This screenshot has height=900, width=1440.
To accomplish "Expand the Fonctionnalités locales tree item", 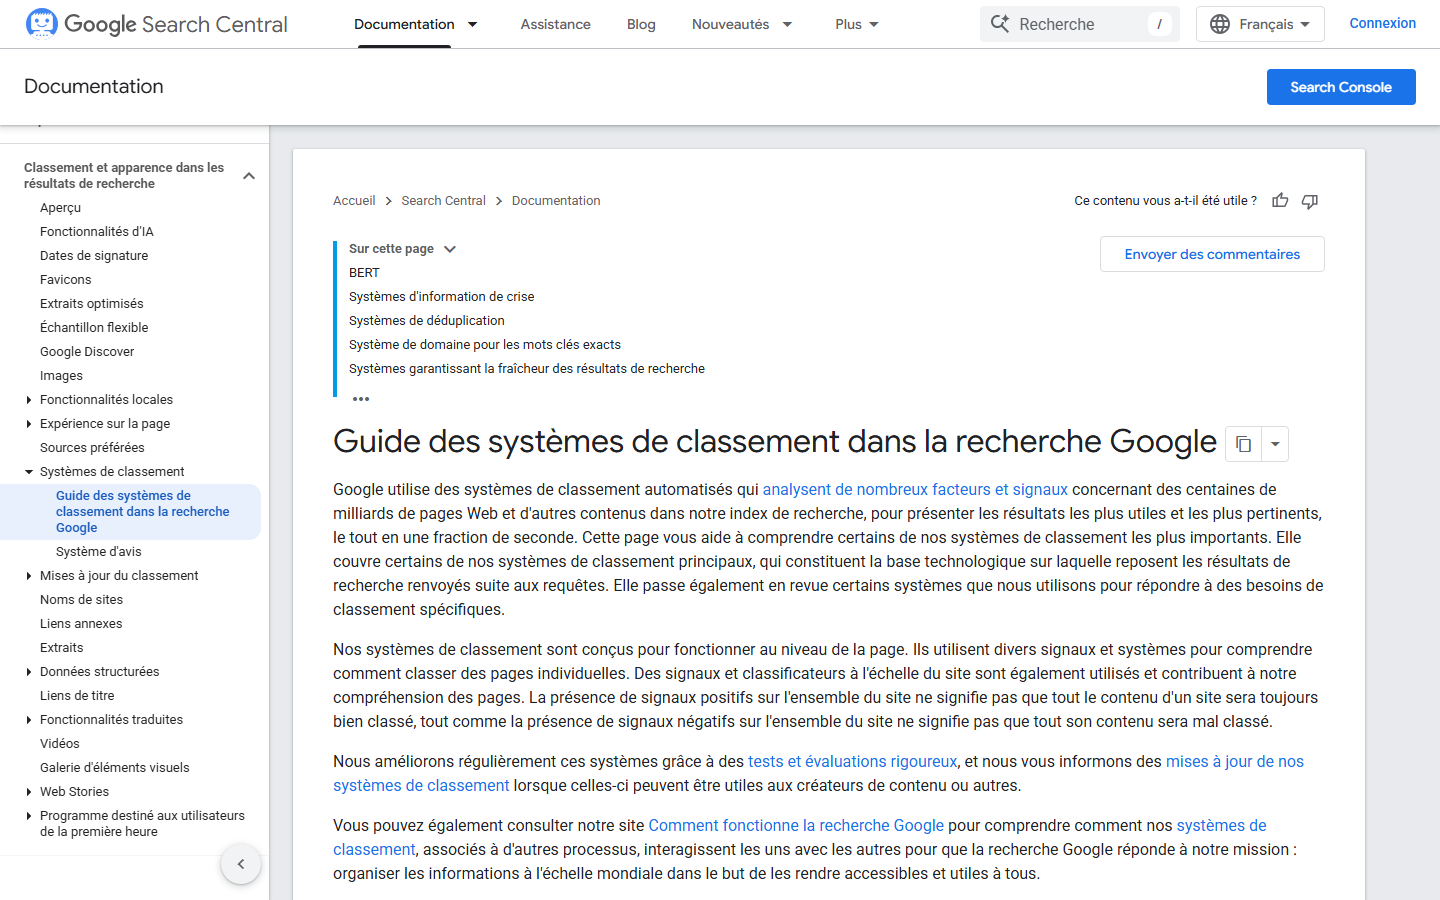I will 29,400.
